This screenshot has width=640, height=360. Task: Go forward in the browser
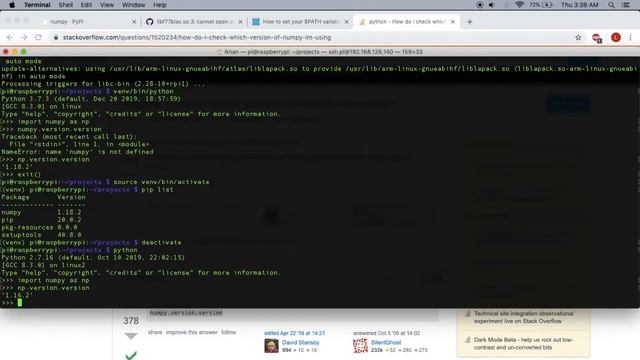click(24, 37)
